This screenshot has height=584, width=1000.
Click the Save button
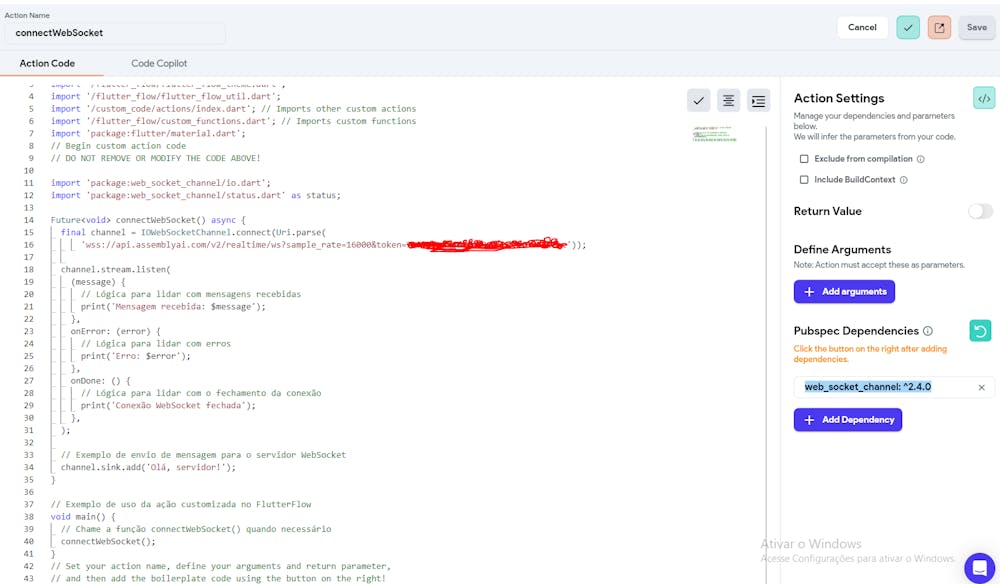click(977, 27)
